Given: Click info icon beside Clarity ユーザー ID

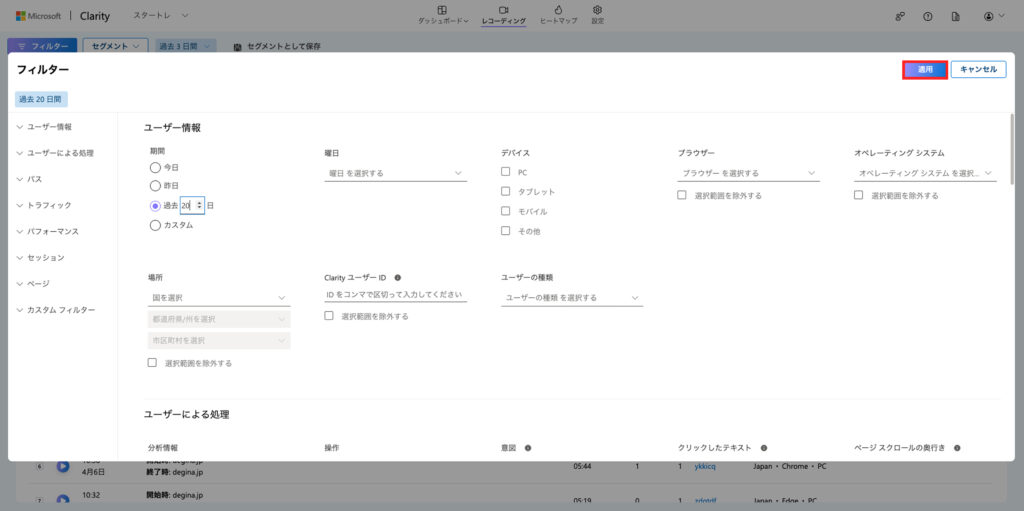Looking at the screenshot, I should pyautogui.click(x=398, y=277).
